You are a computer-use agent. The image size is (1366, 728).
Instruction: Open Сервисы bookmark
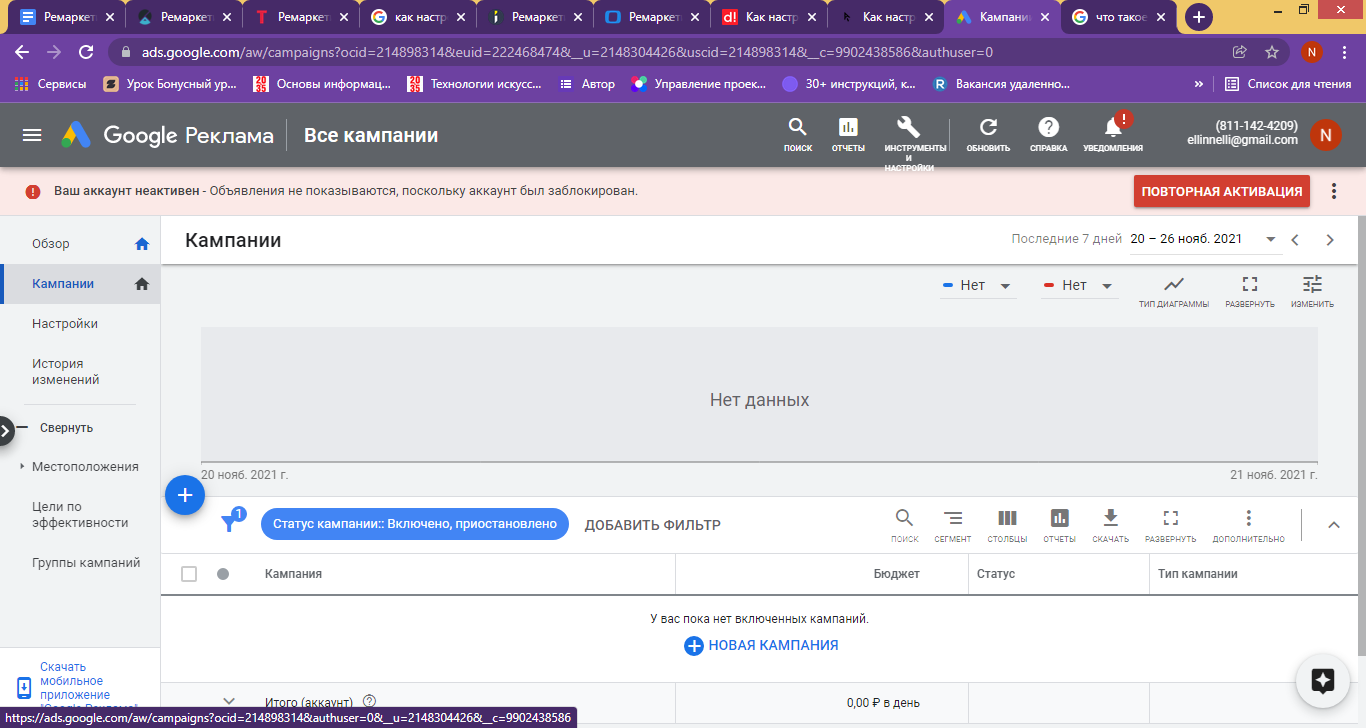50,85
